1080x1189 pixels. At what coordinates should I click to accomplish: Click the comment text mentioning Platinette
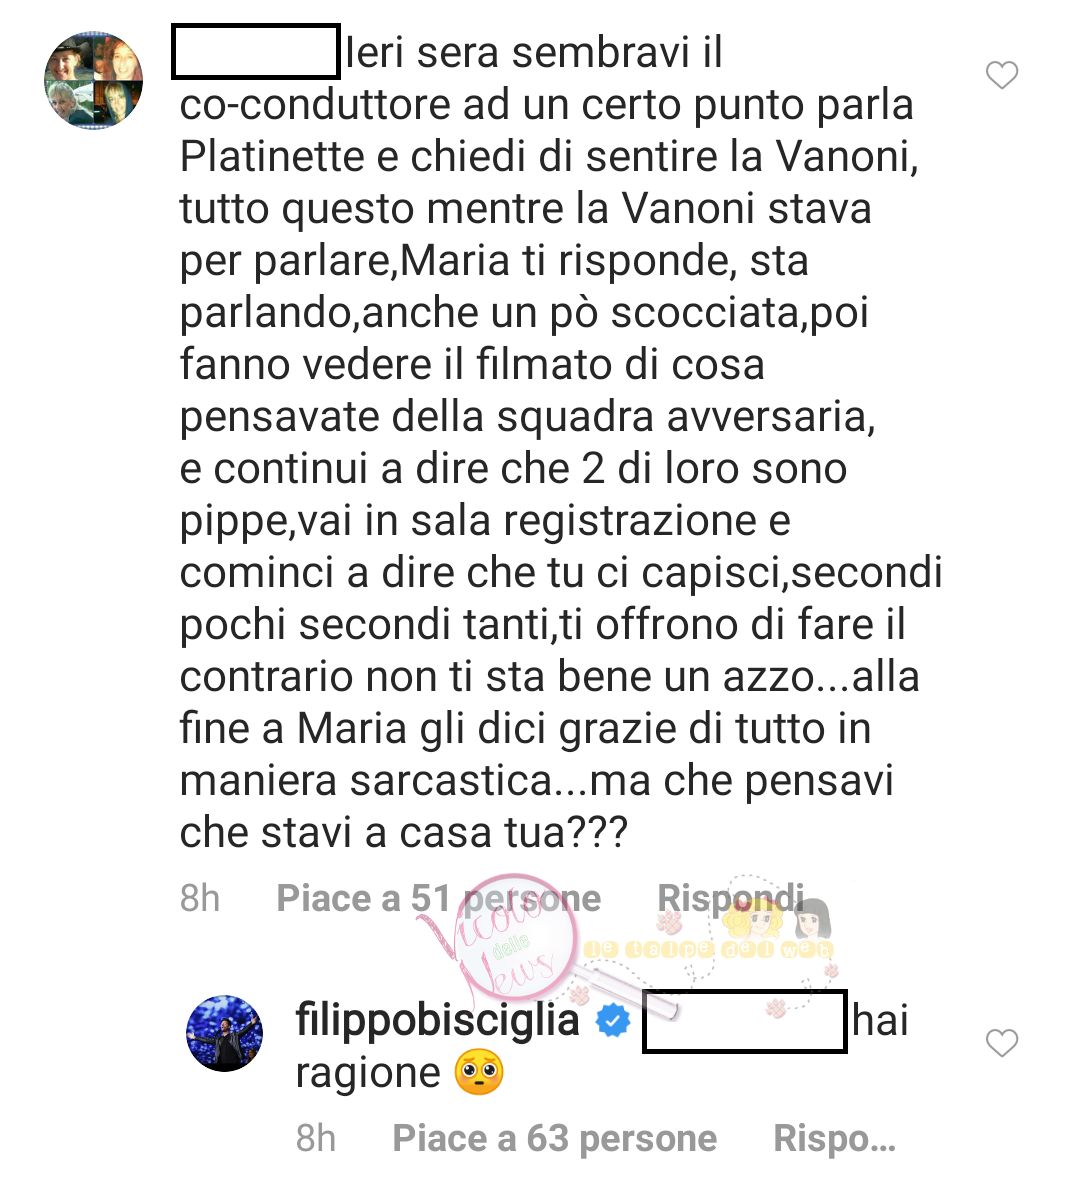click(x=549, y=157)
